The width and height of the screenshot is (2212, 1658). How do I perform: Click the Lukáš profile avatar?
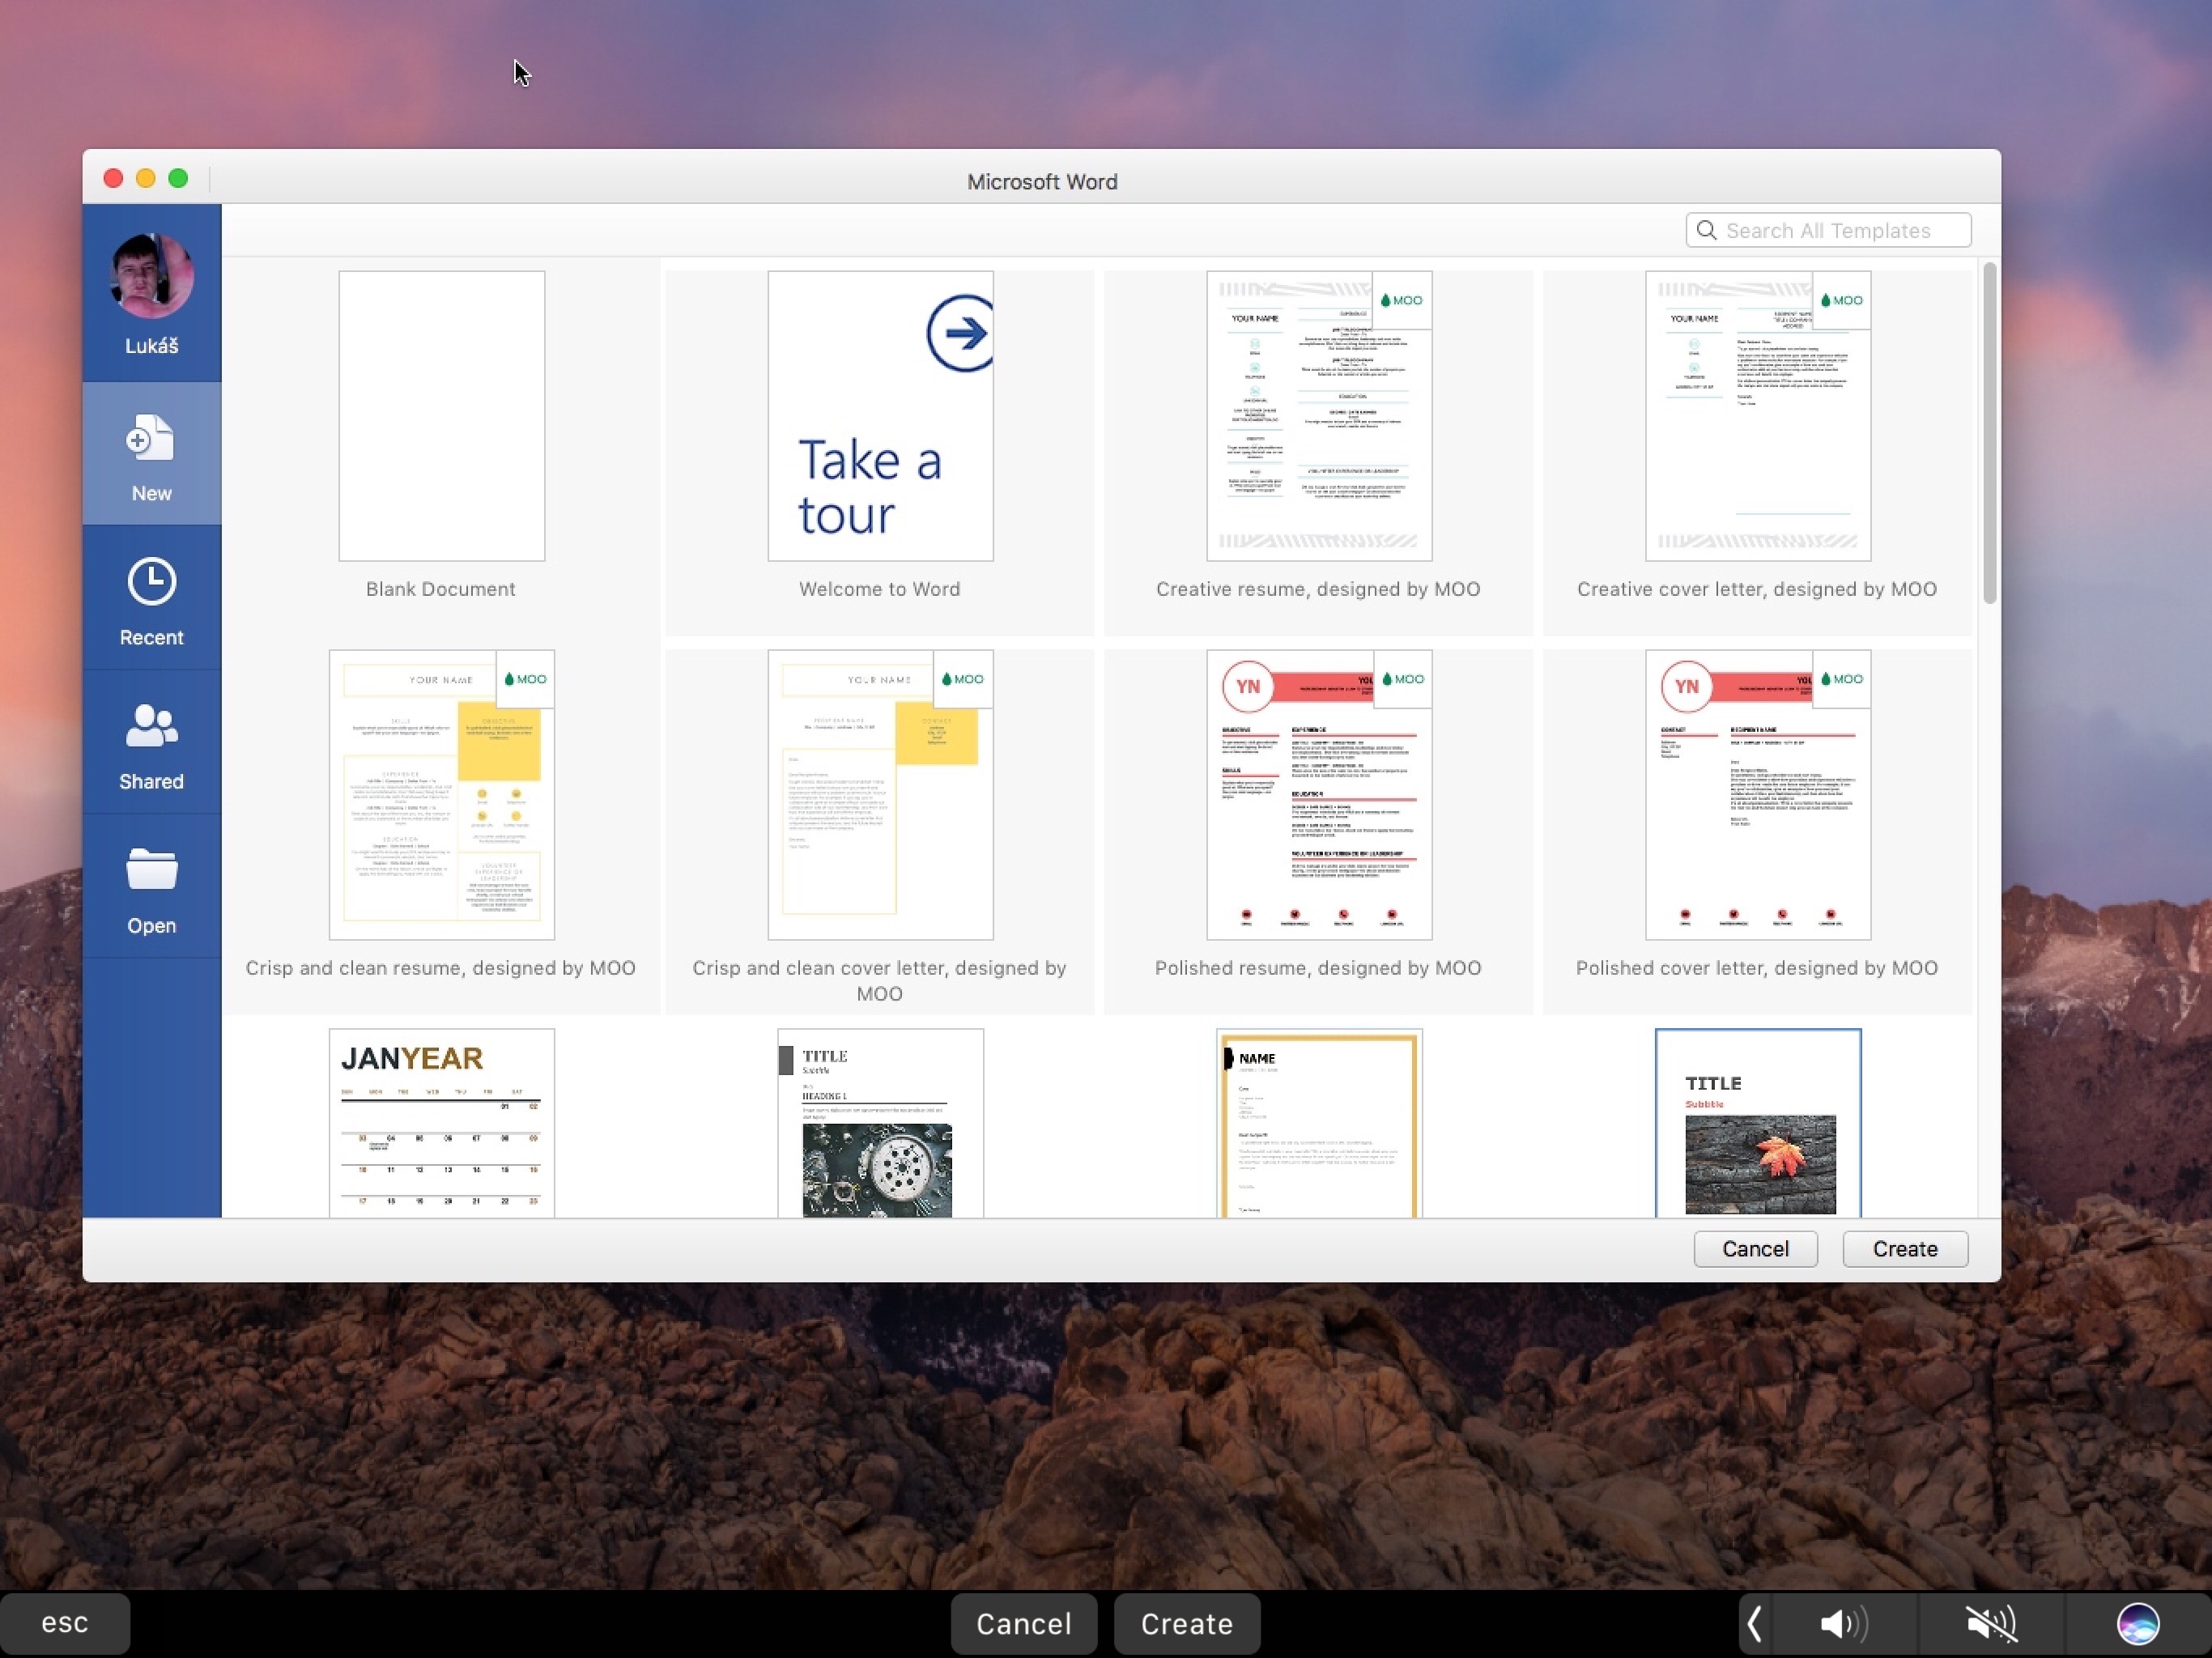click(x=151, y=275)
